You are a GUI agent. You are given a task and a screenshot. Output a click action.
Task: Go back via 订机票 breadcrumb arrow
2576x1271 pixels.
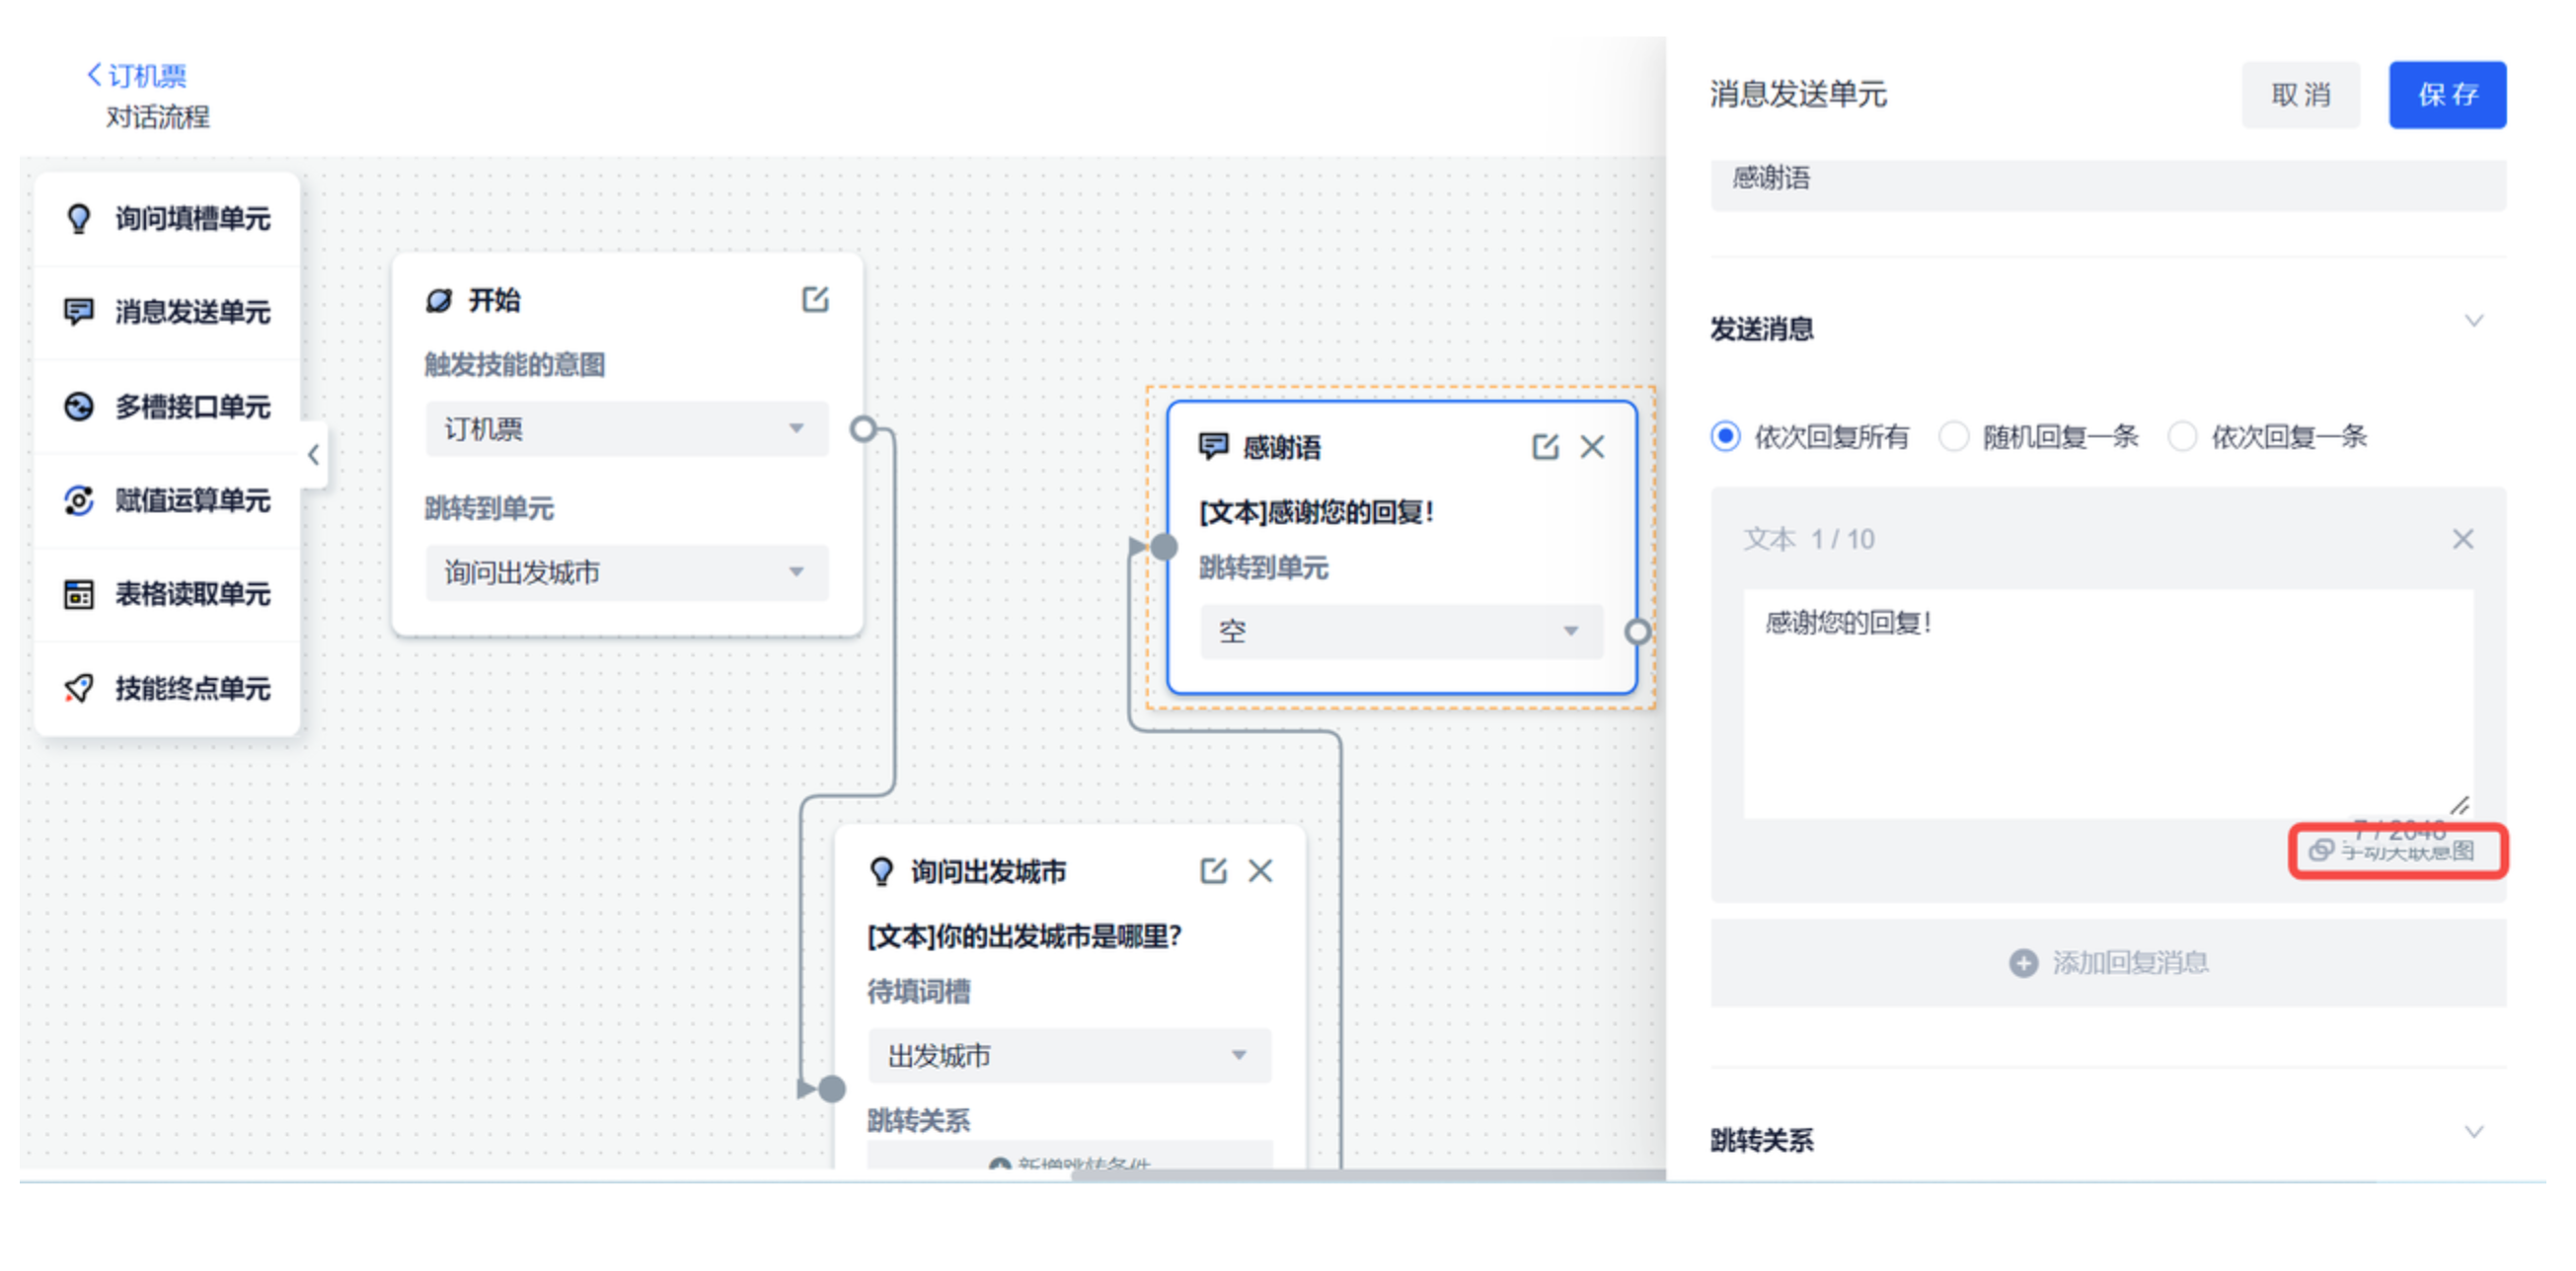(x=94, y=74)
